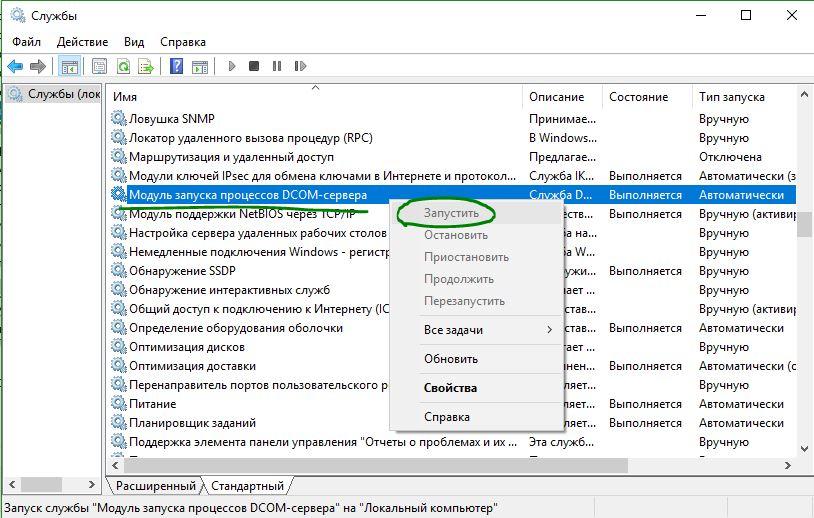
Task: Select Настройка сервера удаленных рабочих столов
Action: coord(257,233)
